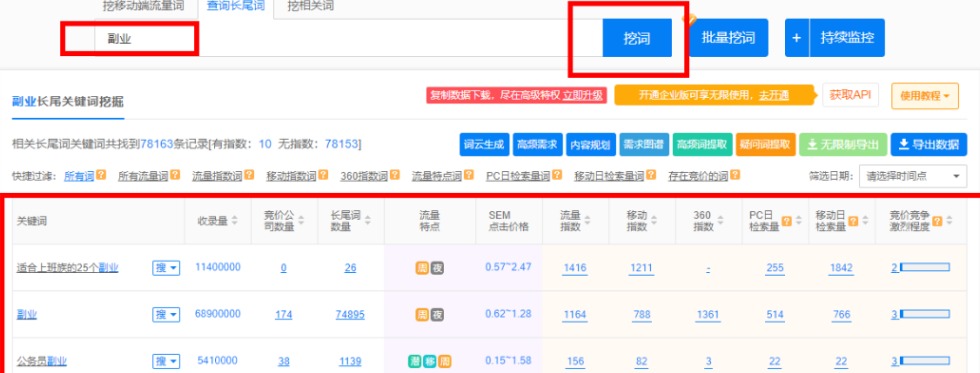Click the 副业长尾关键词挖掘 section tab
This screenshot has width=980, height=373.
coord(68,101)
